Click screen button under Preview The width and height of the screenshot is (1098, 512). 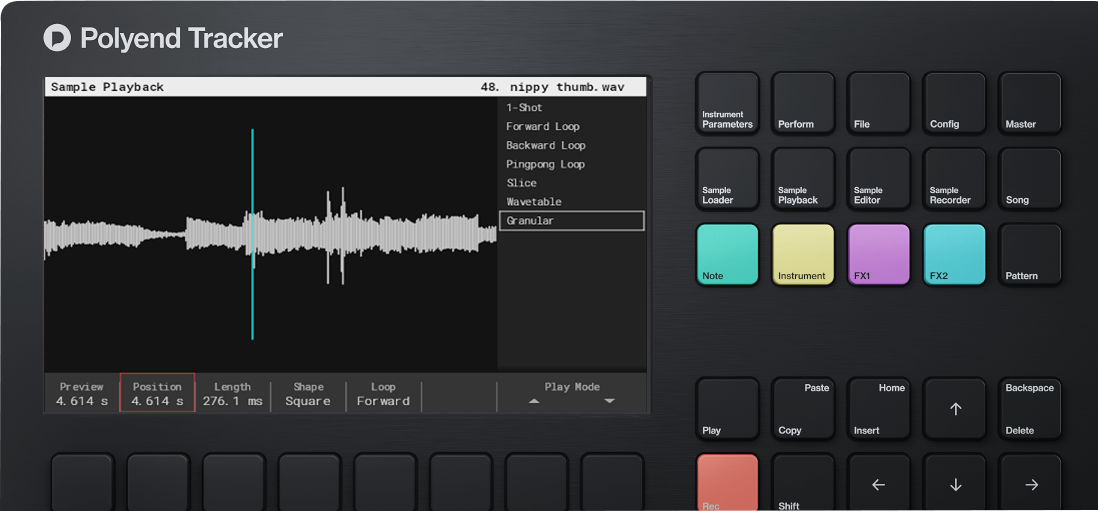coord(83,483)
